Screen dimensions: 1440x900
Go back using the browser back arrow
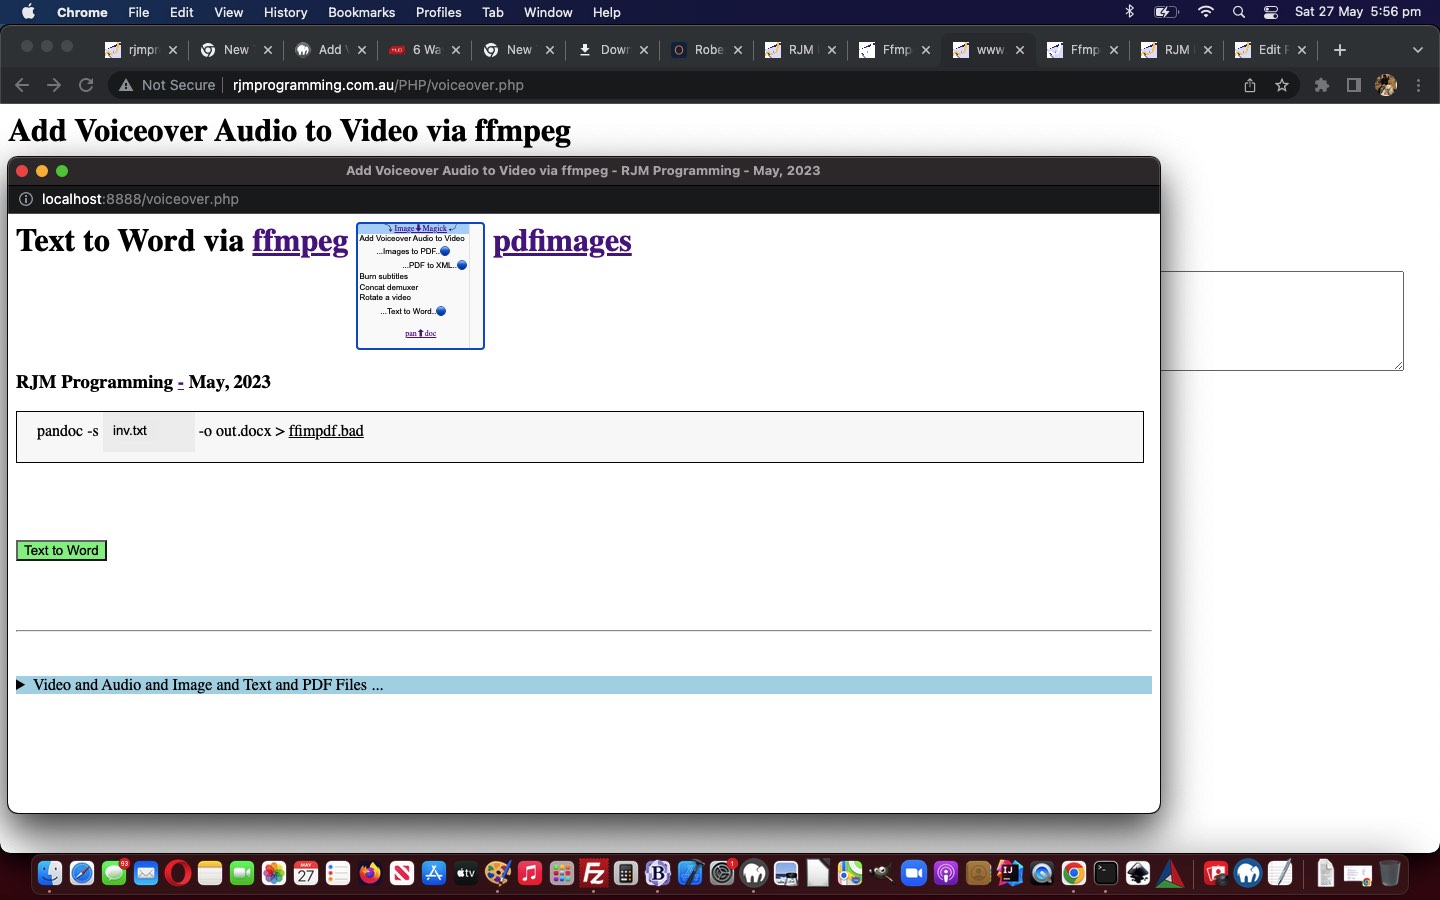coord(22,85)
